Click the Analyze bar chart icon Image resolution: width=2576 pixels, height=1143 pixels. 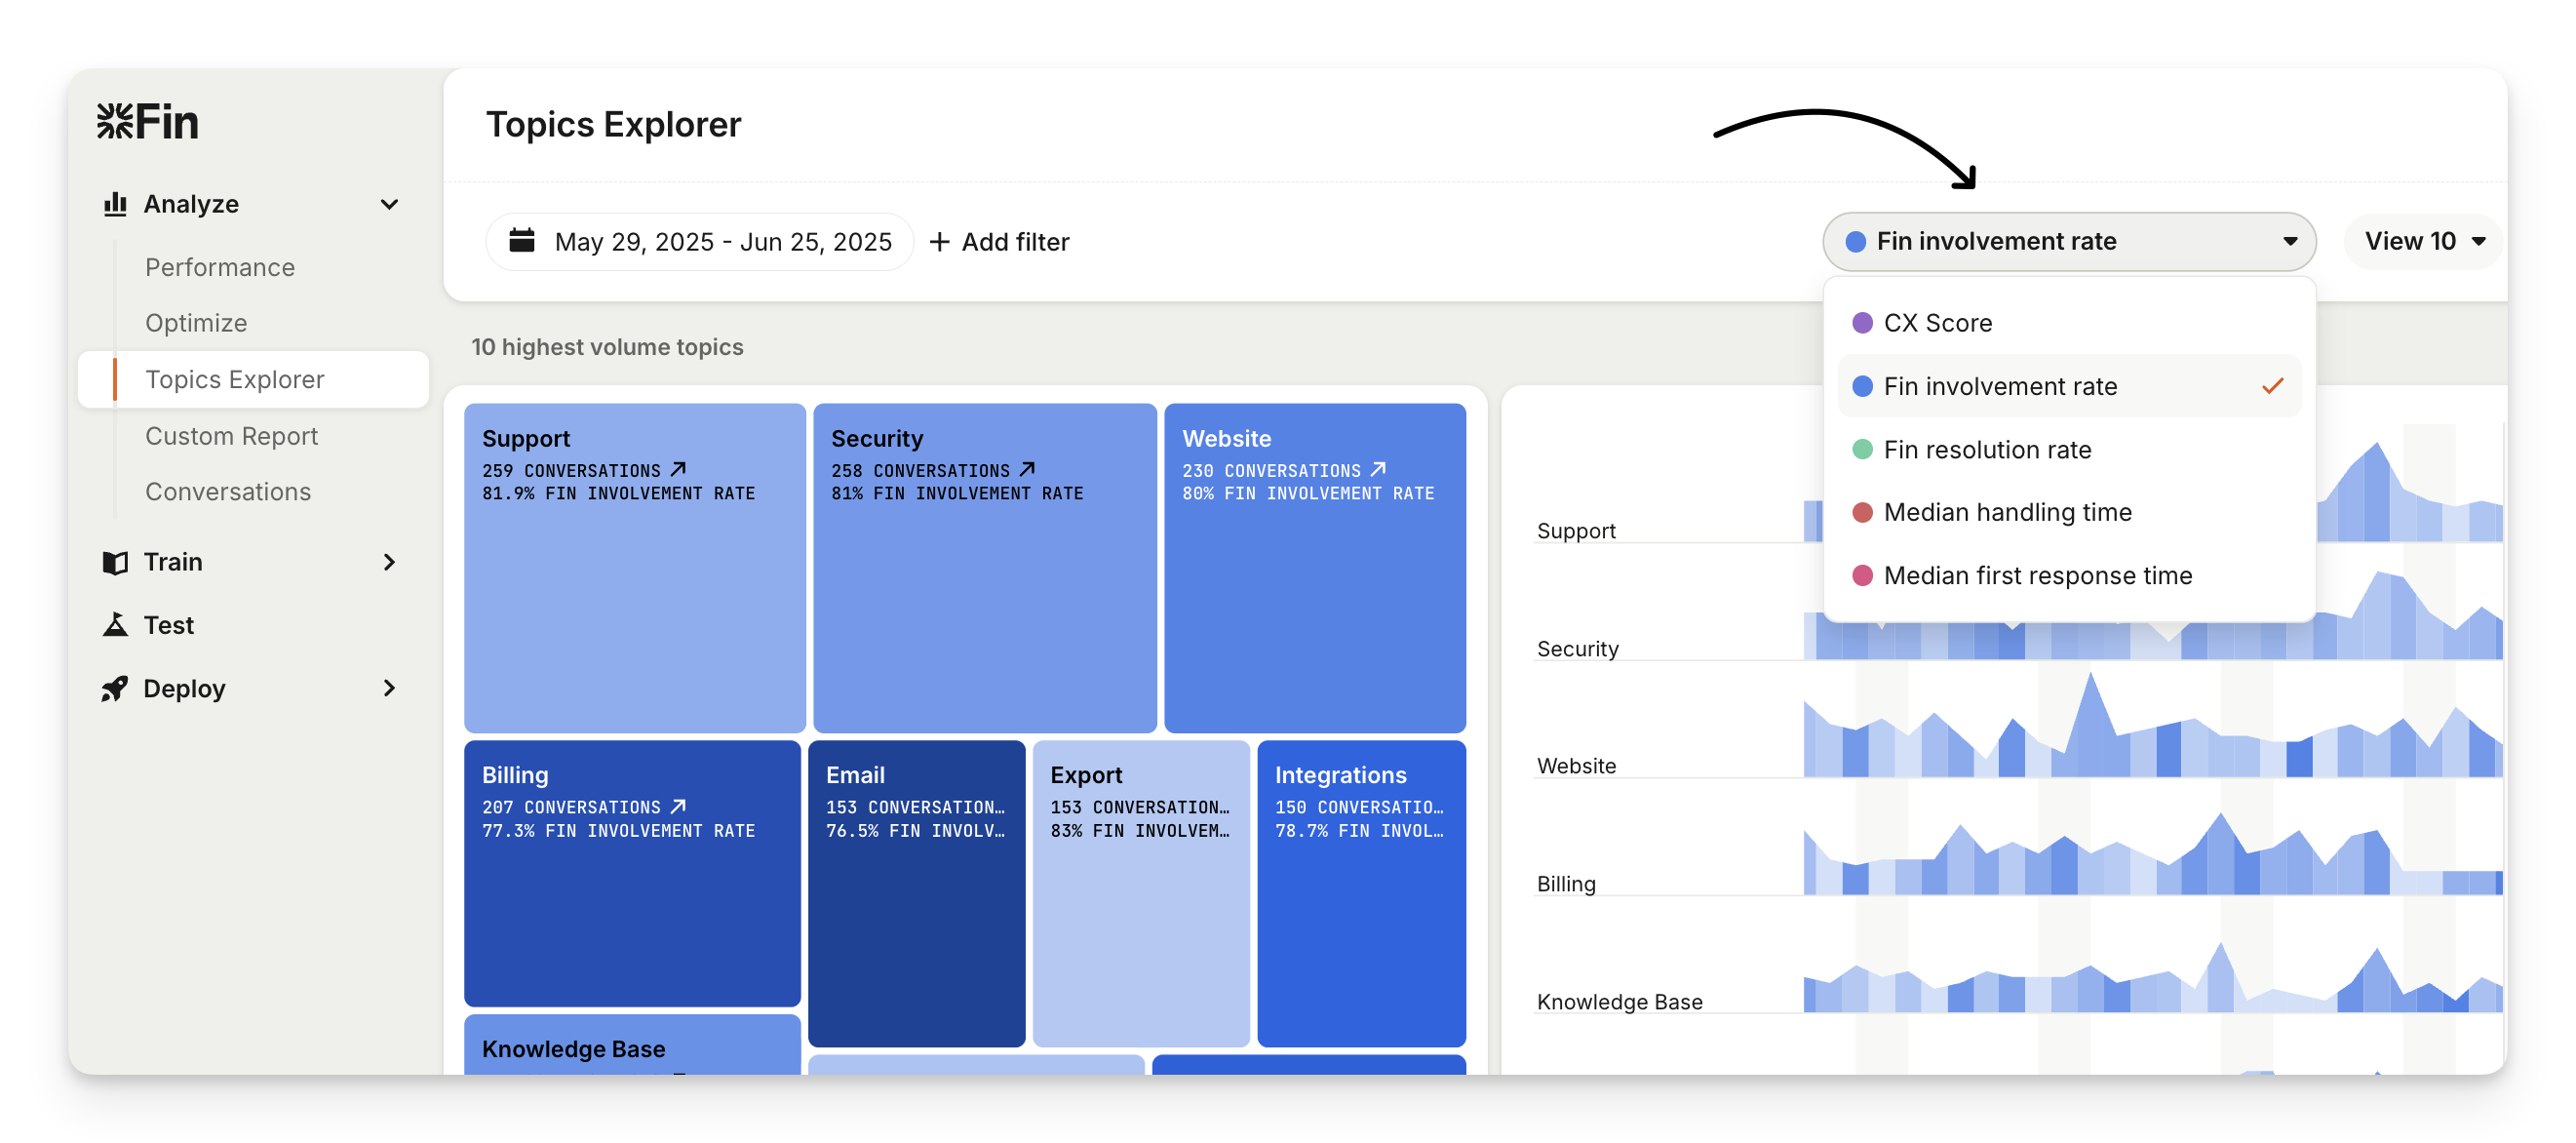coord(115,204)
